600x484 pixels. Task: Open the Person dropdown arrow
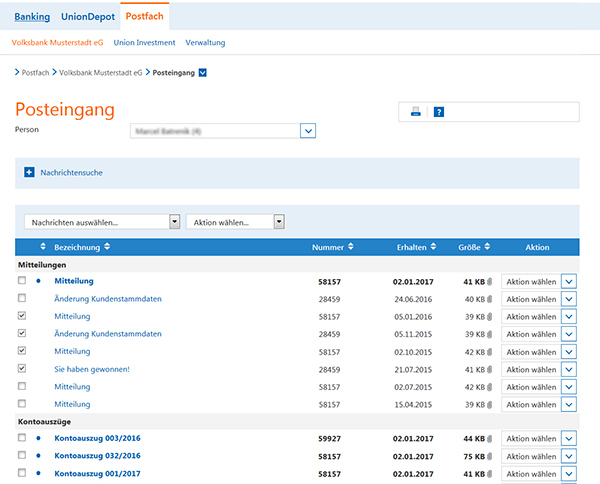[x=308, y=131]
